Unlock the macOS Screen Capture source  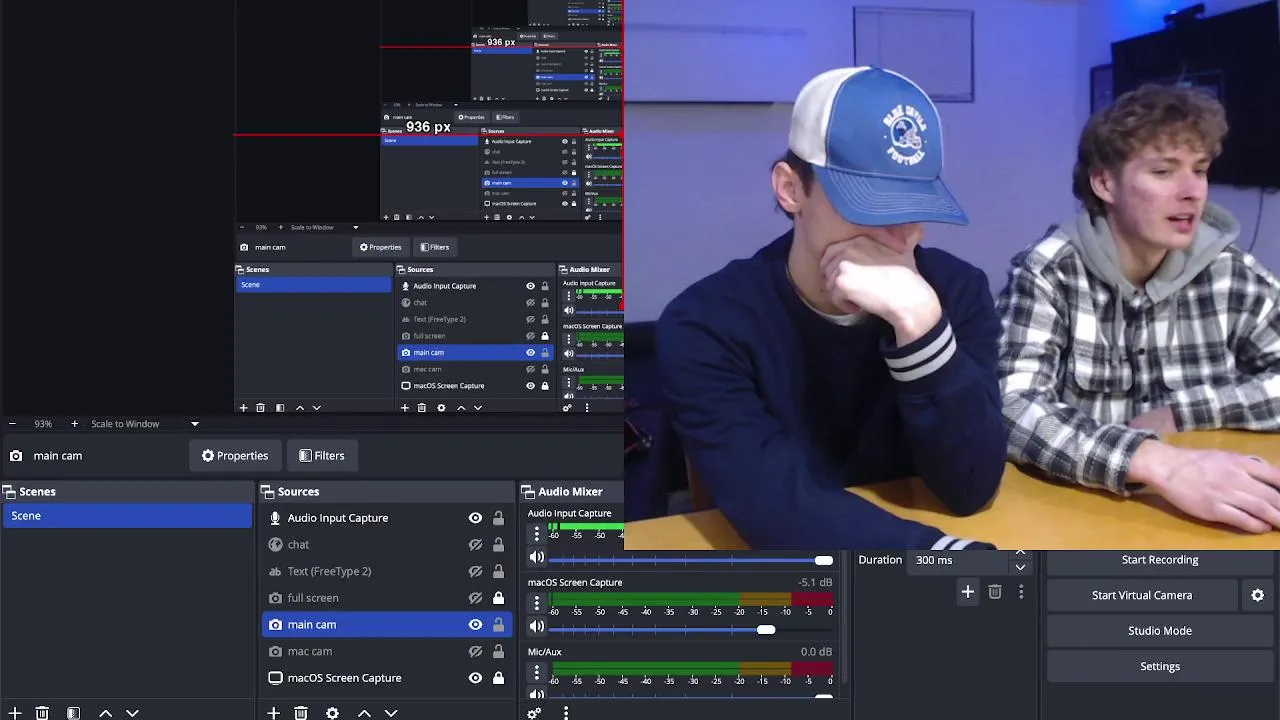[x=498, y=678]
